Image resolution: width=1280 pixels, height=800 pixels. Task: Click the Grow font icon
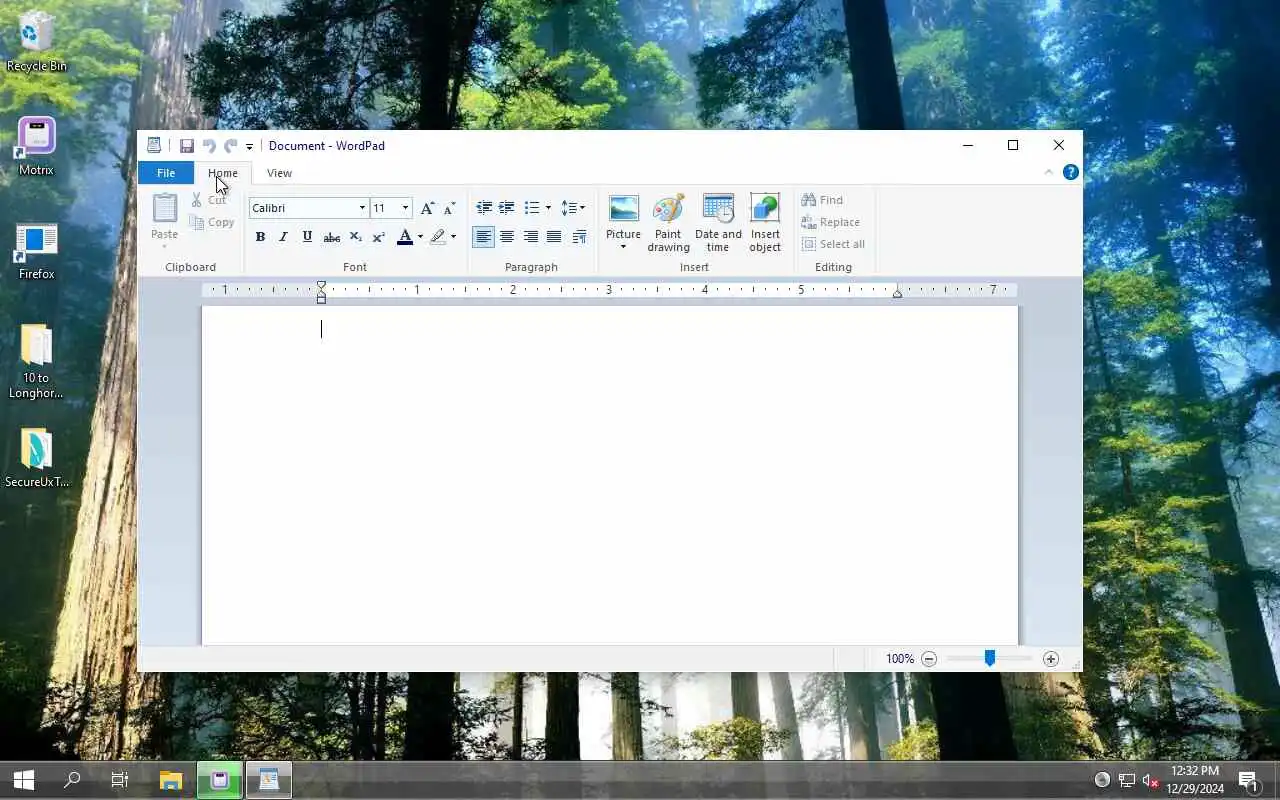pyautogui.click(x=427, y=208)
